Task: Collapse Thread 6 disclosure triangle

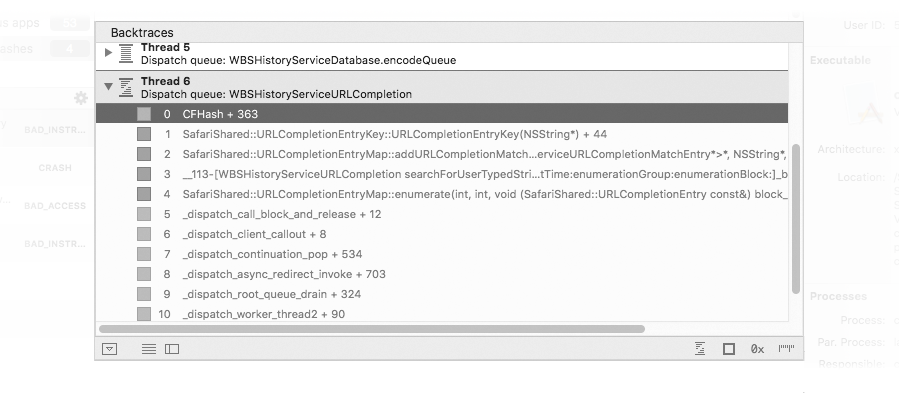Action: tap(108, 86)
